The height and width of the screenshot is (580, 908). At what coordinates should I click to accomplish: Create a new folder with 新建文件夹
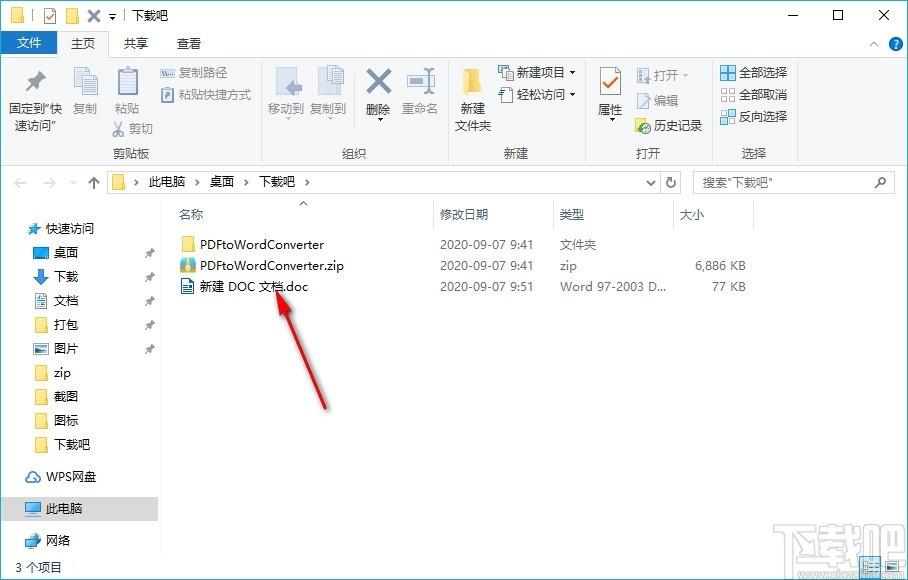coord(473,100)
